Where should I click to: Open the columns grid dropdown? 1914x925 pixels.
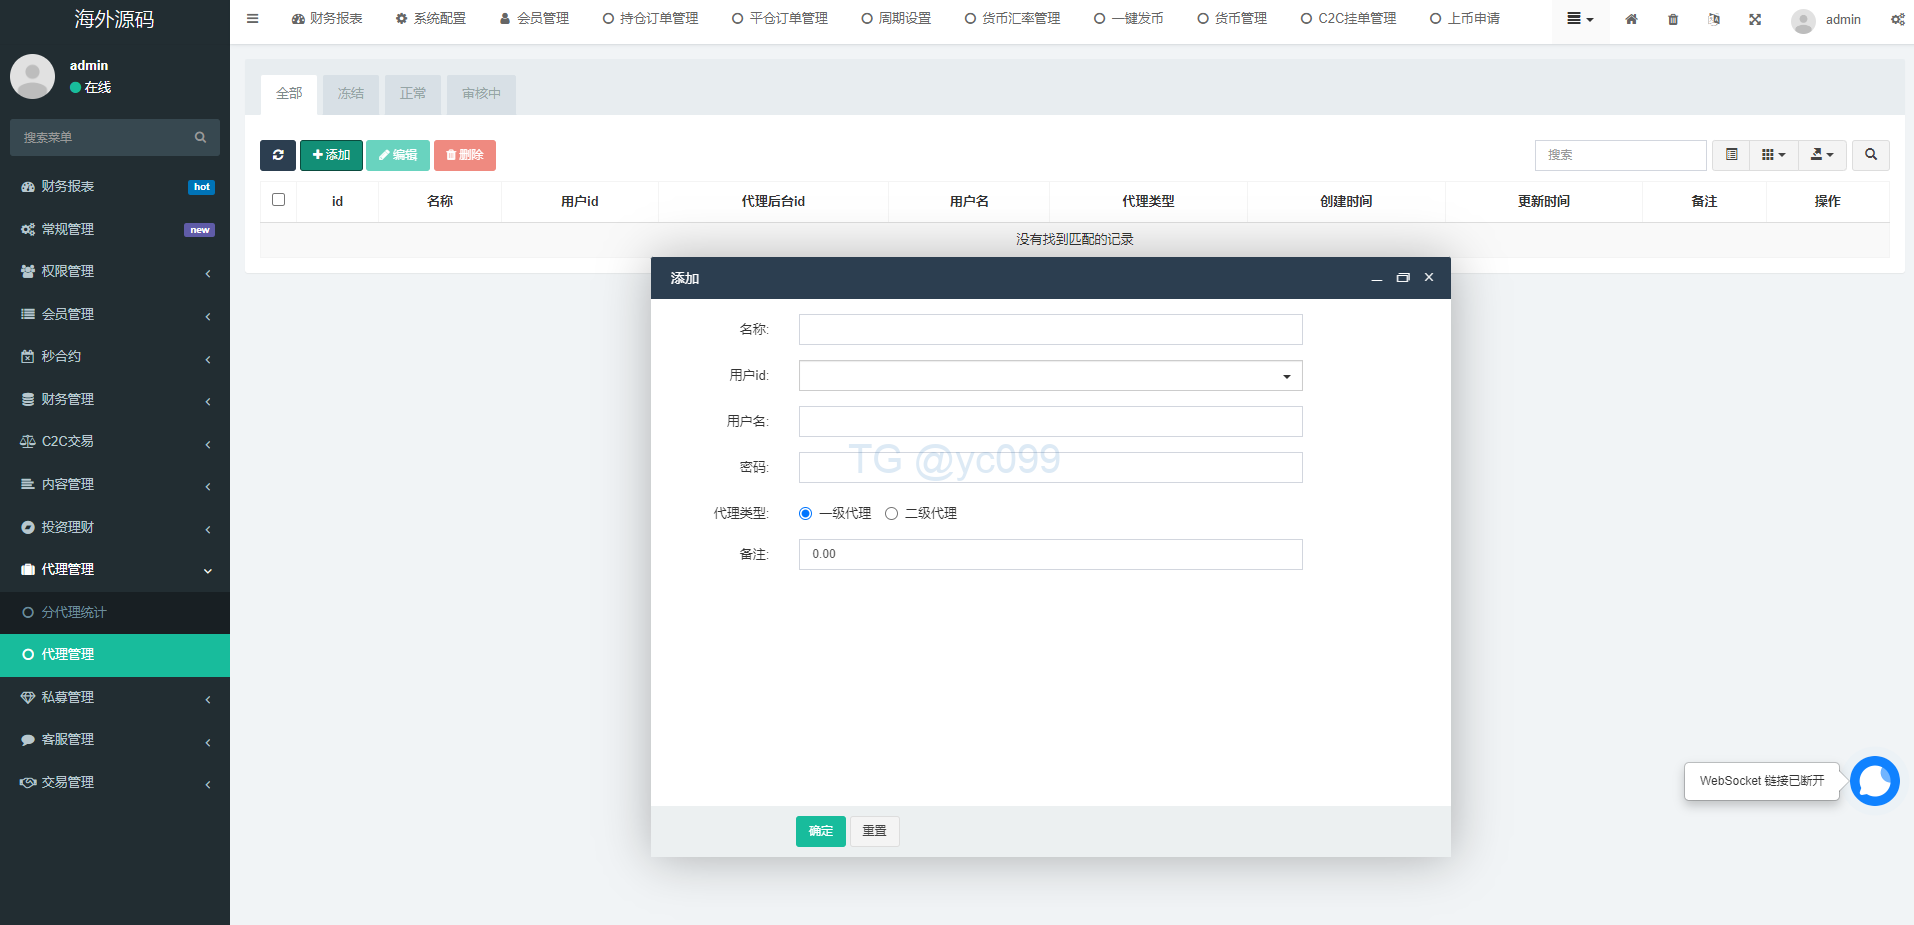1773,155
